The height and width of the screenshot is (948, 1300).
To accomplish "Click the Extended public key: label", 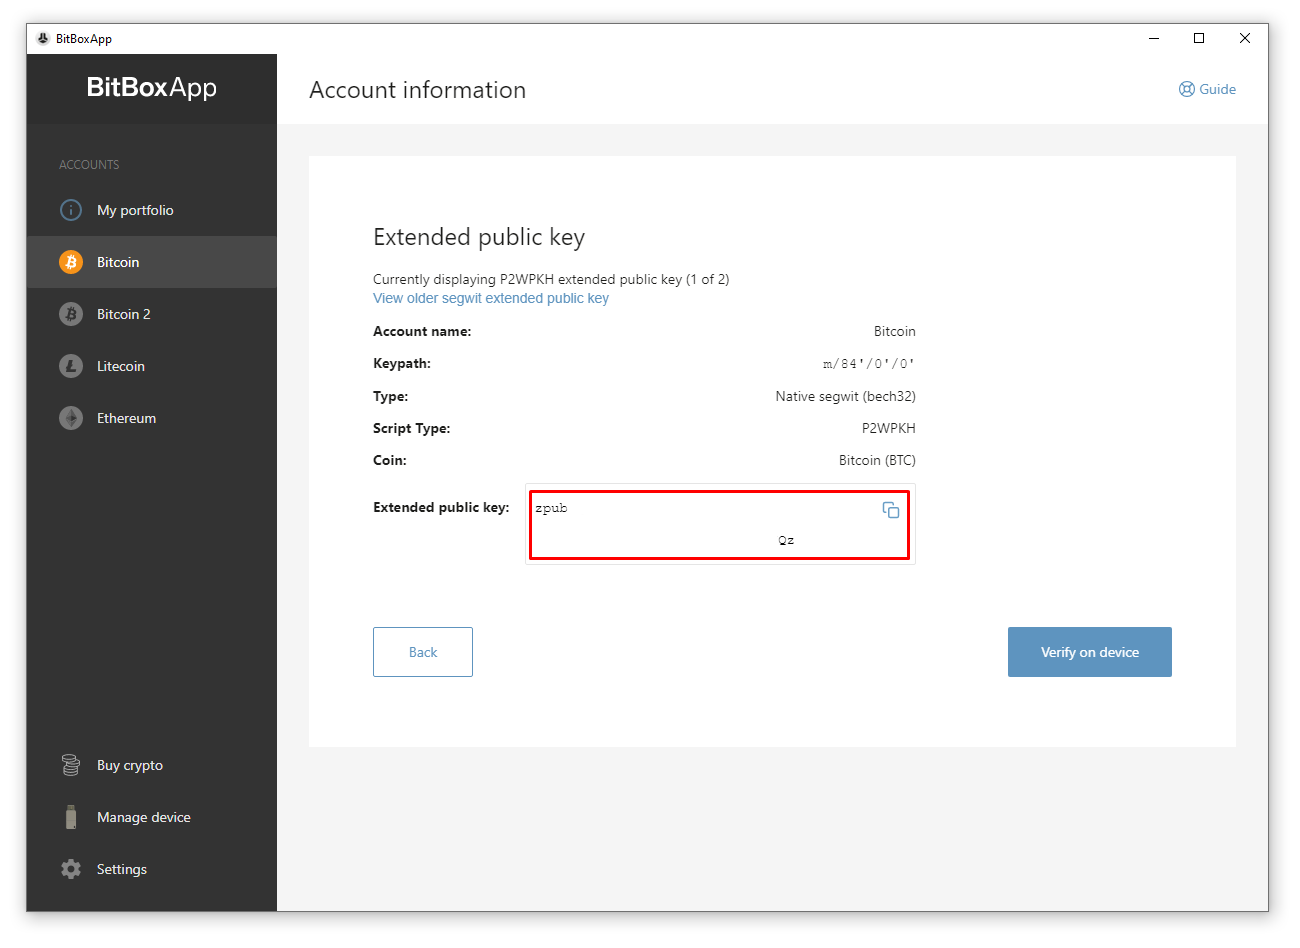I will tap(441, 507).
